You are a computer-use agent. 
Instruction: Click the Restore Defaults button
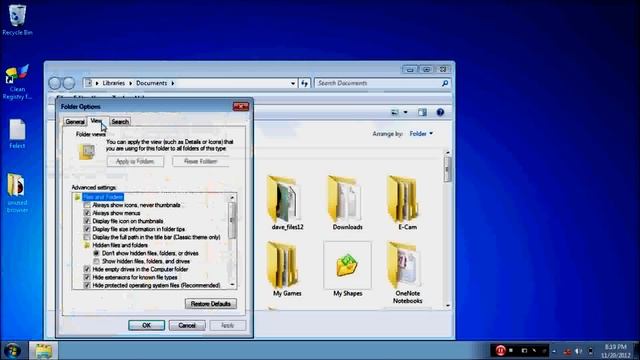(211, 304)
